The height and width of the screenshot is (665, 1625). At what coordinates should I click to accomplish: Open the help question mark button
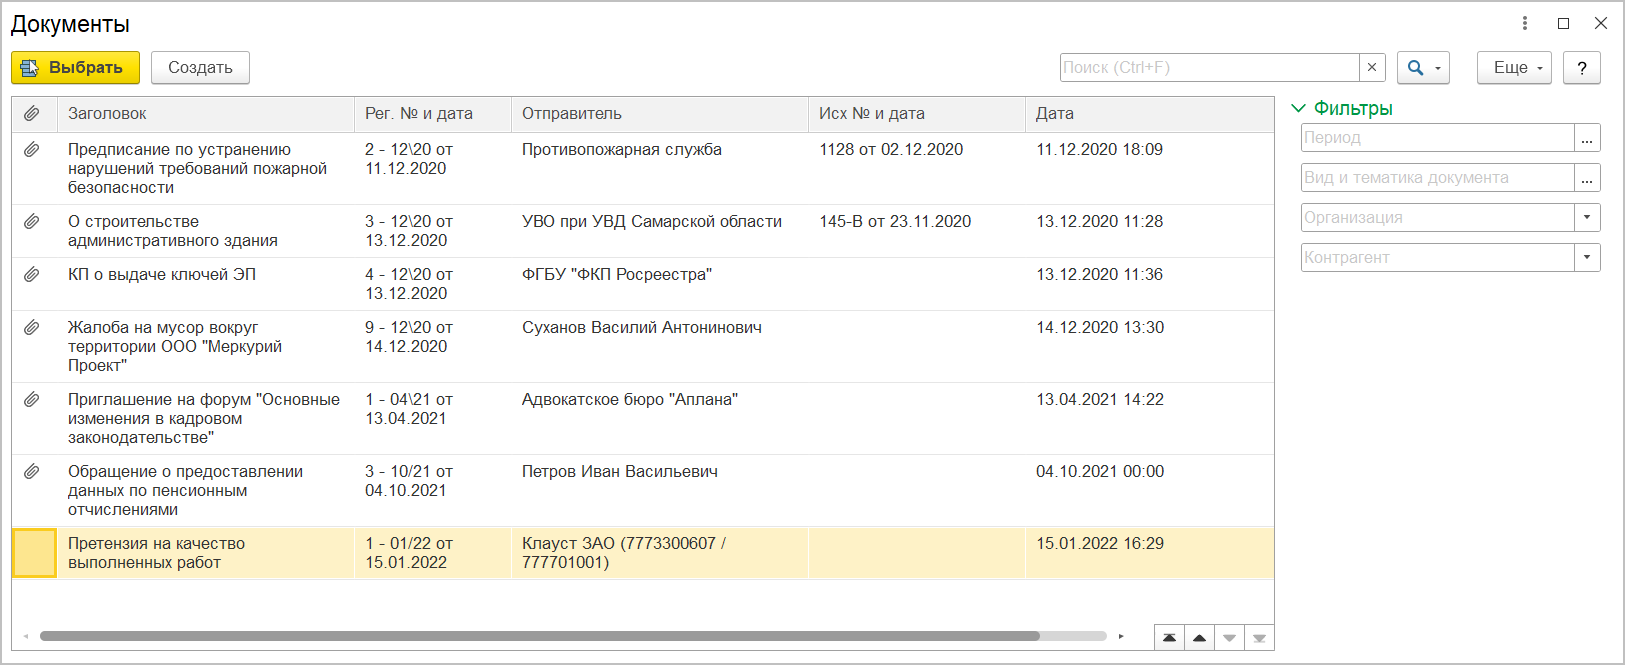(1581, 68)
